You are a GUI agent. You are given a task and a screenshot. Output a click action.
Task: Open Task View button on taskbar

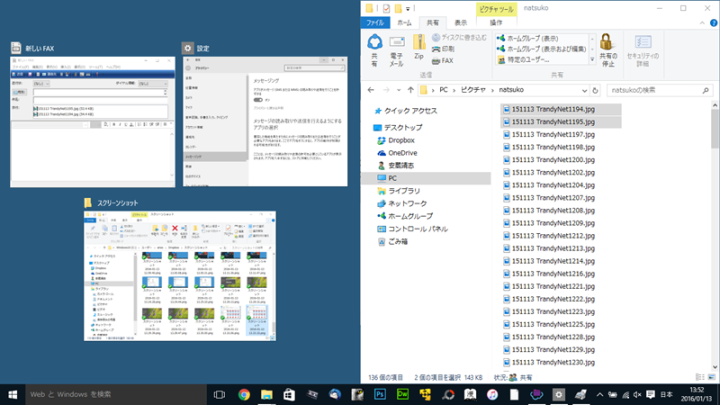(219, 394)
